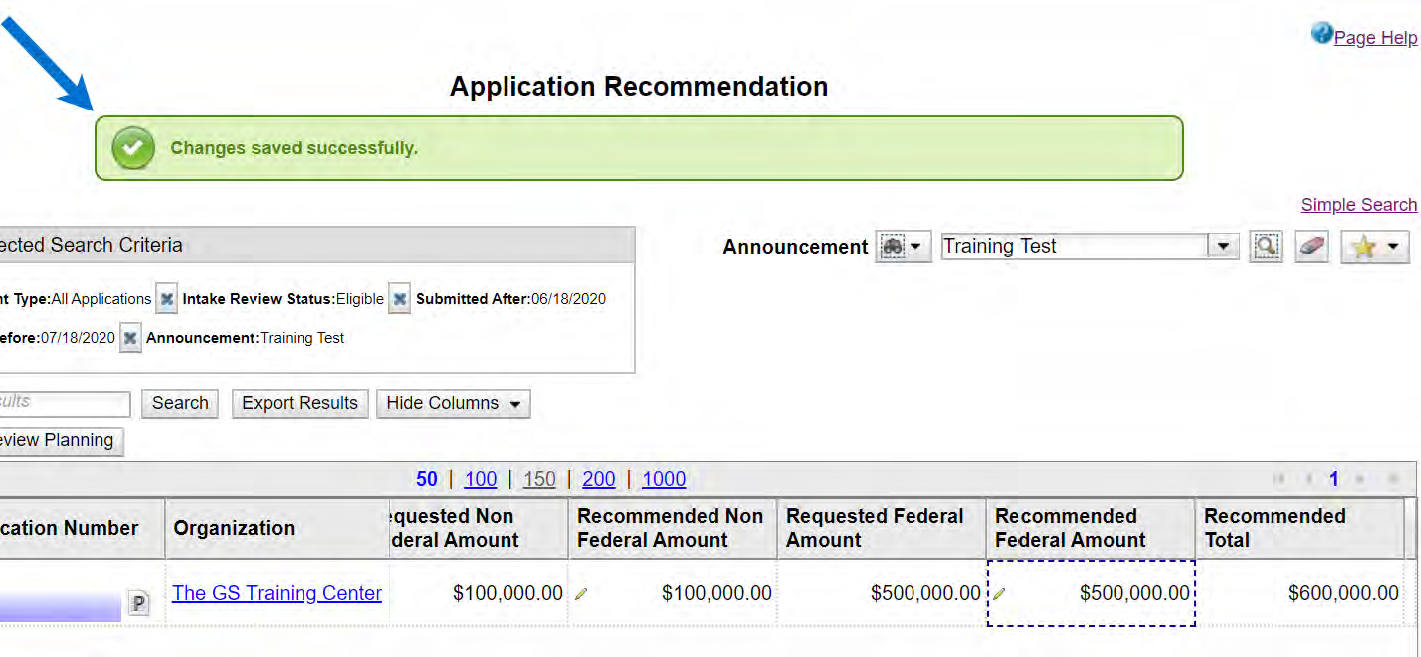Click the P icon beside application number
Image resolution: width=1421 pixels, height=657 pixels.
pyautogui.click(x=138, y=603)
